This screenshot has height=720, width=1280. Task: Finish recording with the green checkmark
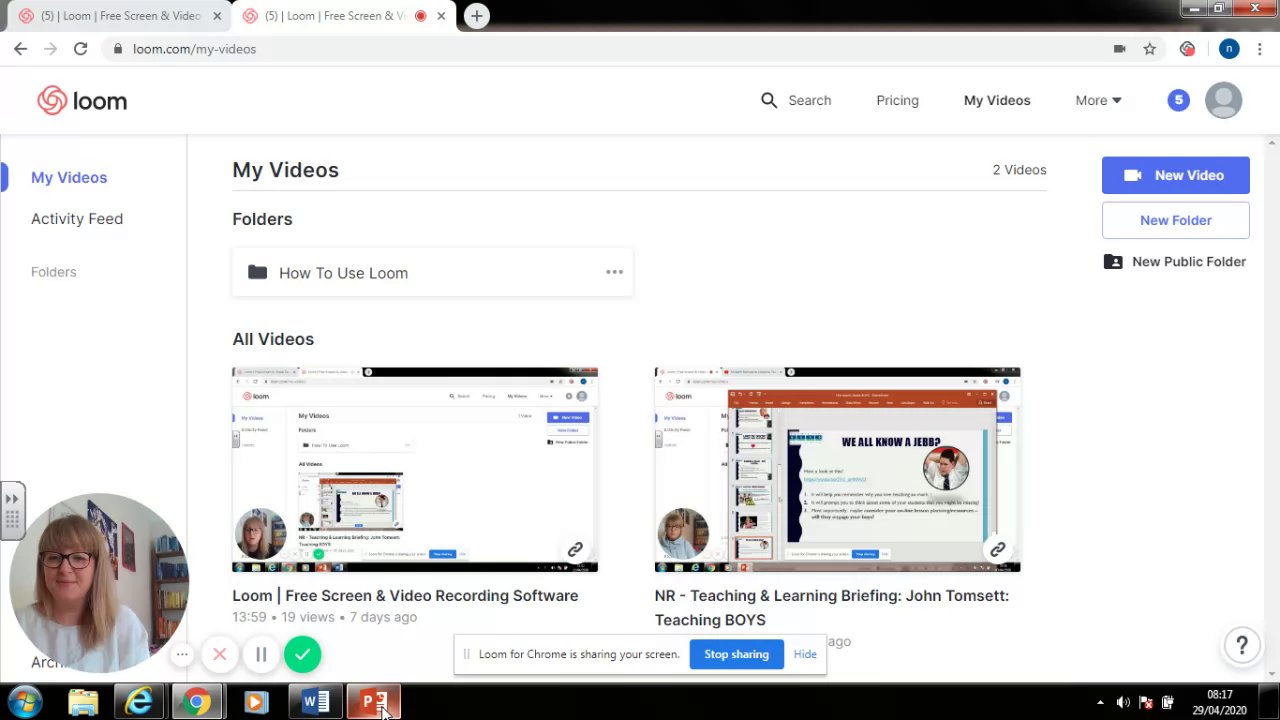pyautogui.click(x=302, y=655)
